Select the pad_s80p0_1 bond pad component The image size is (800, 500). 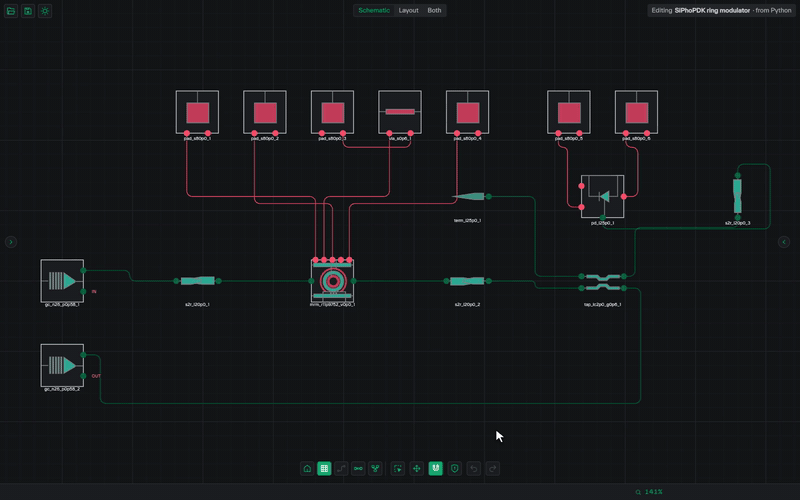click(197, 112)
